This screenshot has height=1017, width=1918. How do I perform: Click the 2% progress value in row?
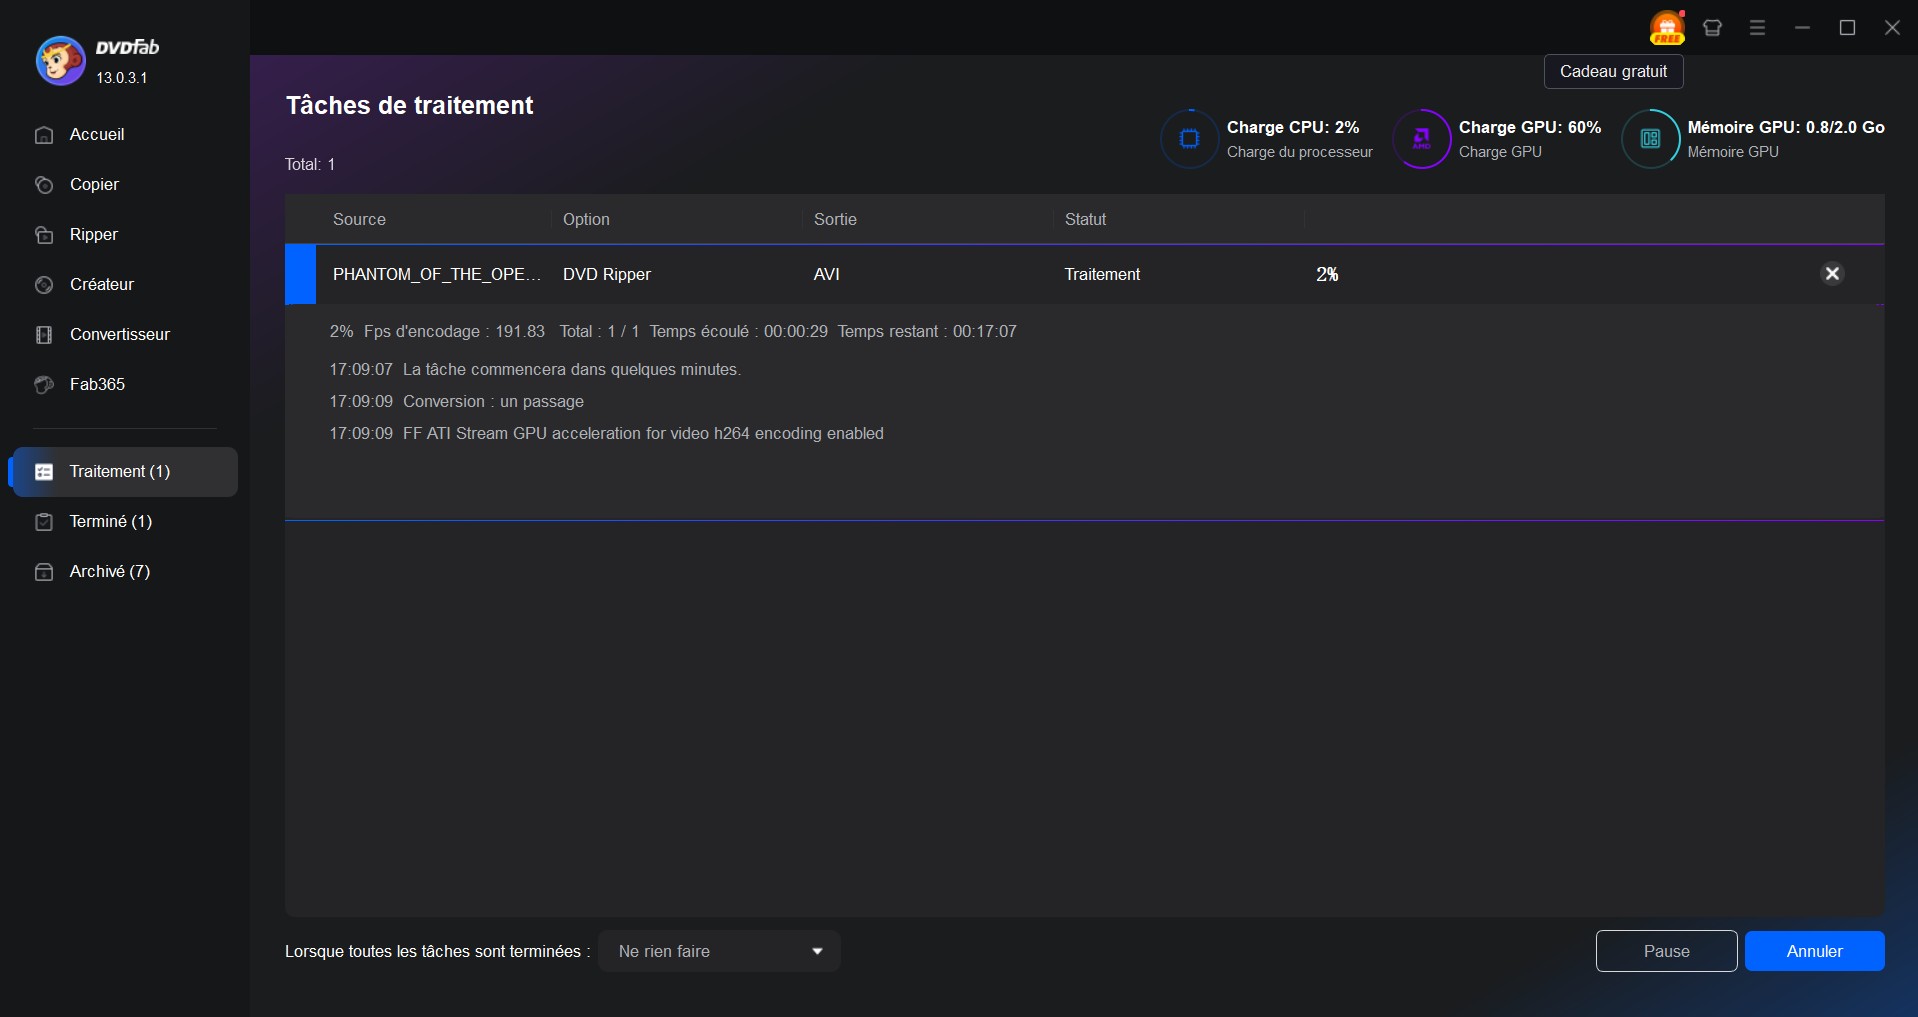[1327, 274]
